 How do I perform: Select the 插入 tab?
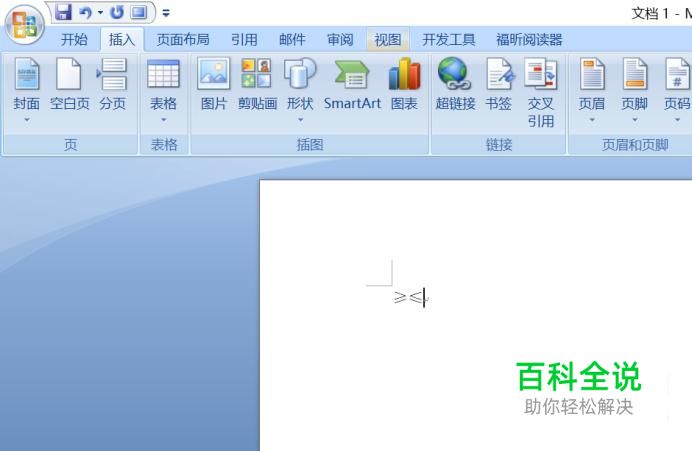(x=122, y=40)
